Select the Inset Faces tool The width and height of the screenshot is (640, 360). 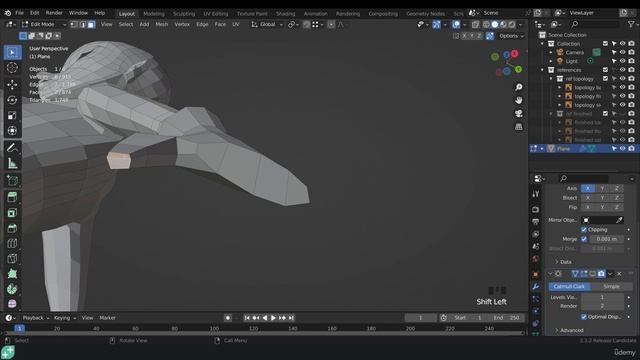point(12,213)
